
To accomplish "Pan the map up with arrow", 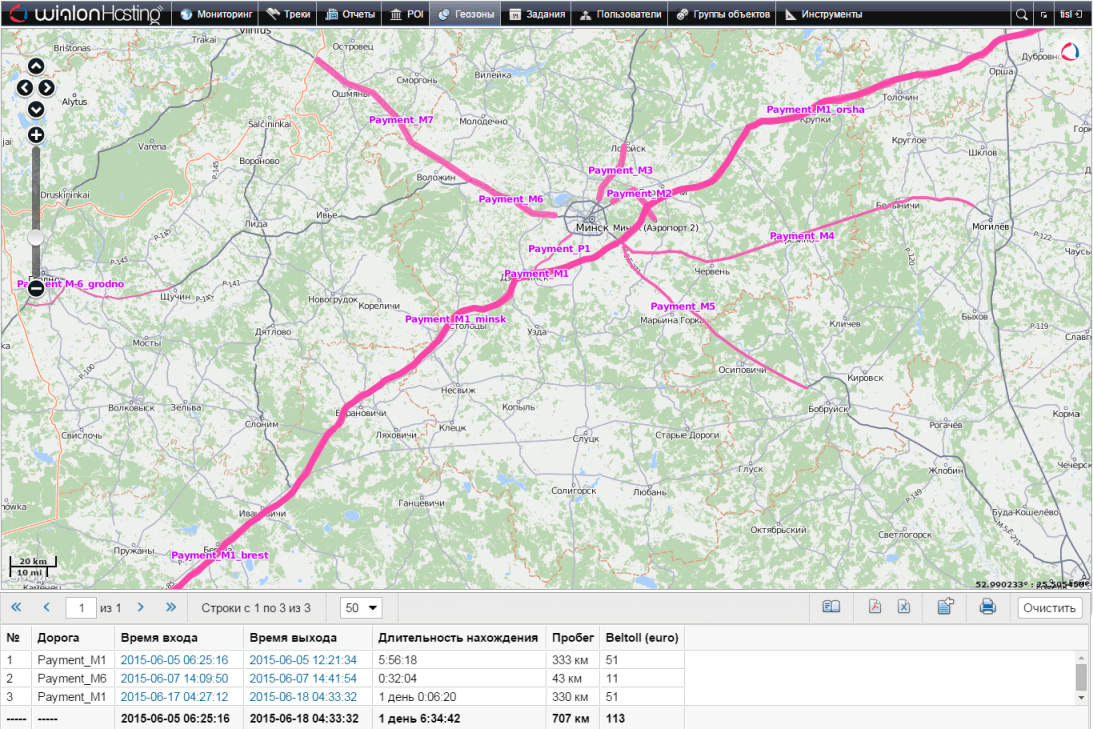I will [36, 67].
